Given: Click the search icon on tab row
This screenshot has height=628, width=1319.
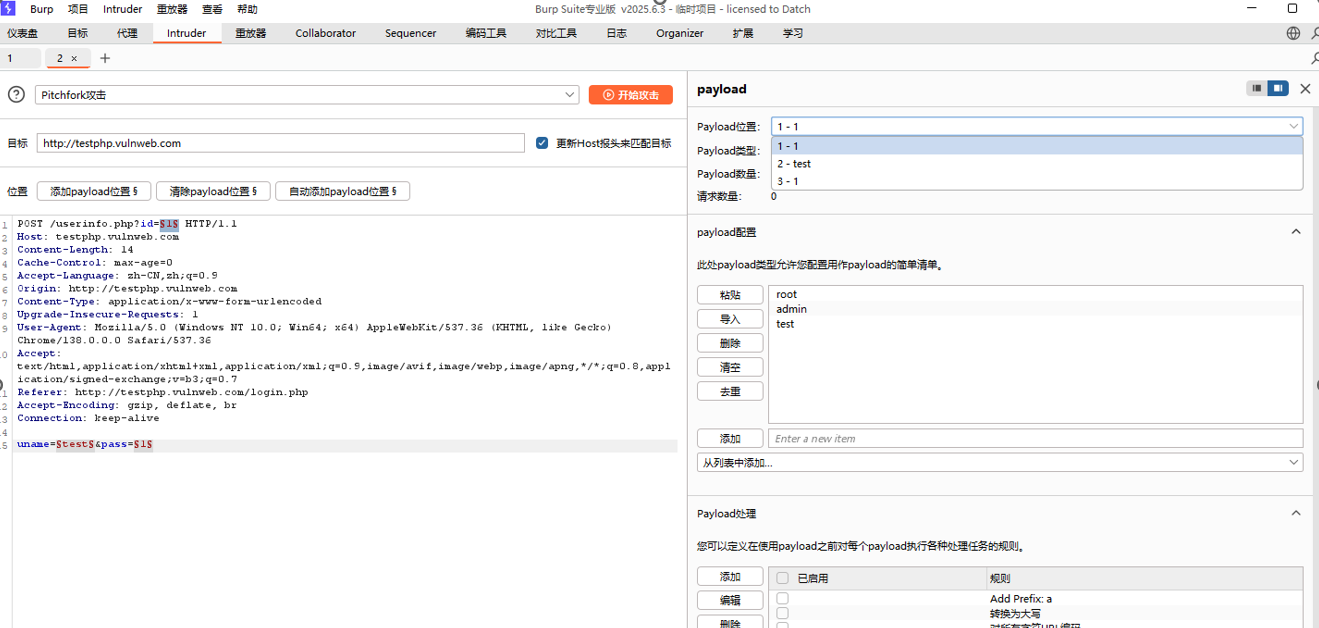Looking at the screenshot, I should click(x=1313, y=59).
